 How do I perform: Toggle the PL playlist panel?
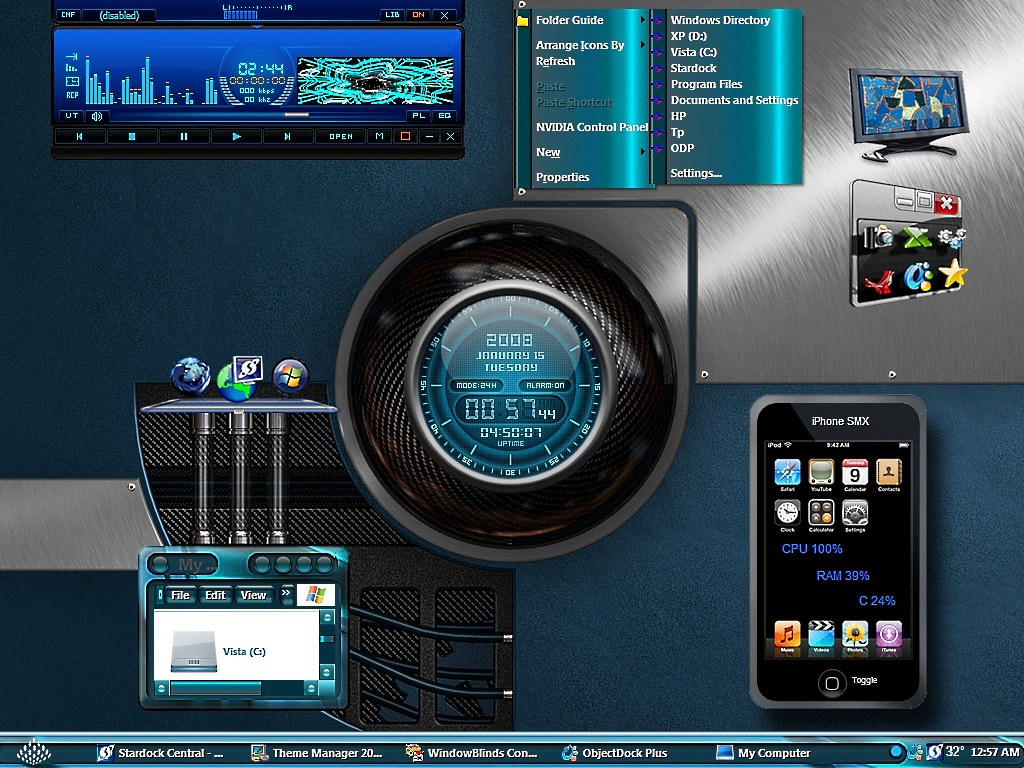[x=418, y=116]
